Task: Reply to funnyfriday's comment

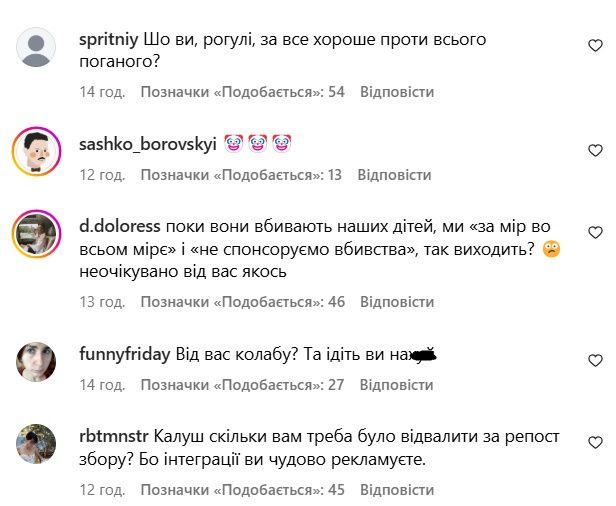Action: 396,384
